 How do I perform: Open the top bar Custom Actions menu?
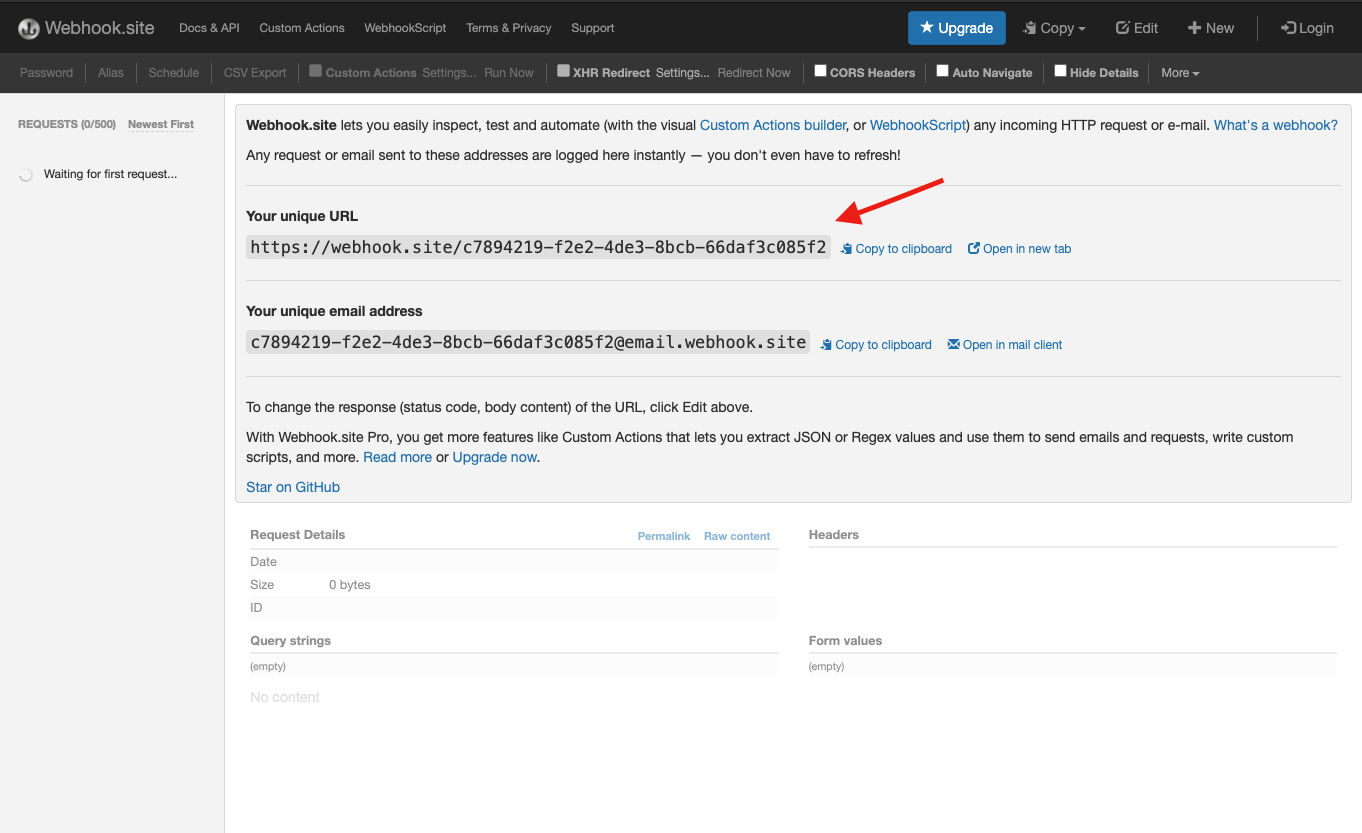pyautogui.click(x=302, y=28)
